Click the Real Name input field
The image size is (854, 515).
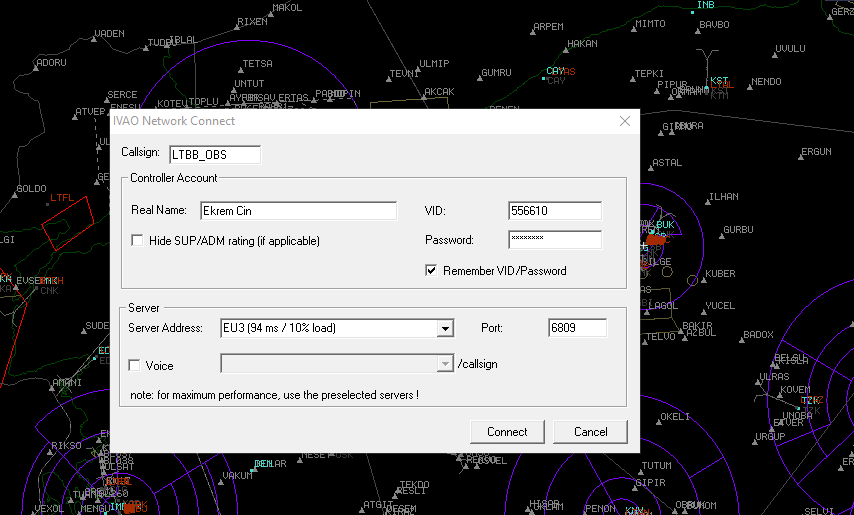298,211
